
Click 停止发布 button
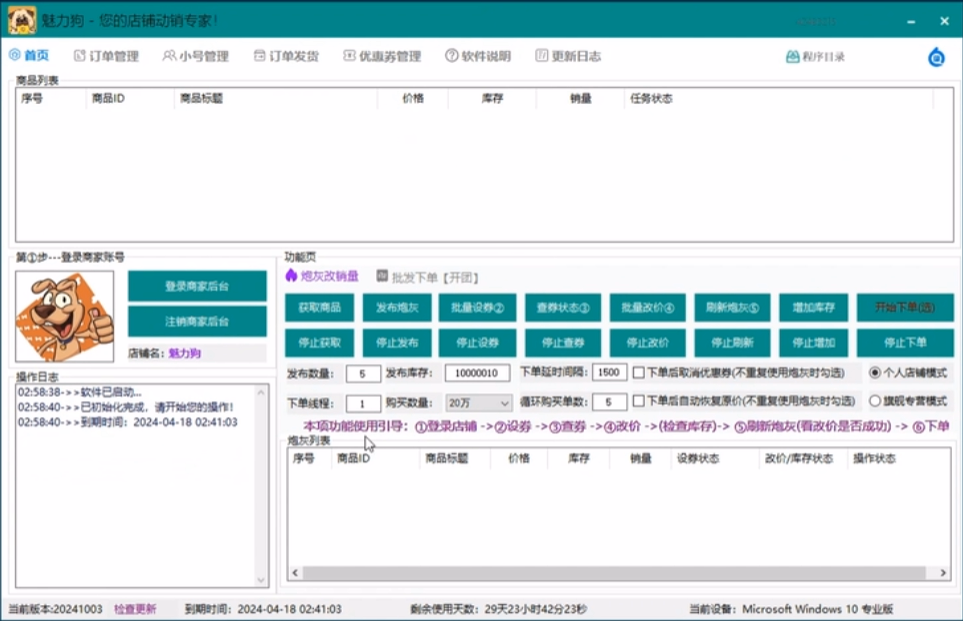pyautogui.click(x=397, y=343)
